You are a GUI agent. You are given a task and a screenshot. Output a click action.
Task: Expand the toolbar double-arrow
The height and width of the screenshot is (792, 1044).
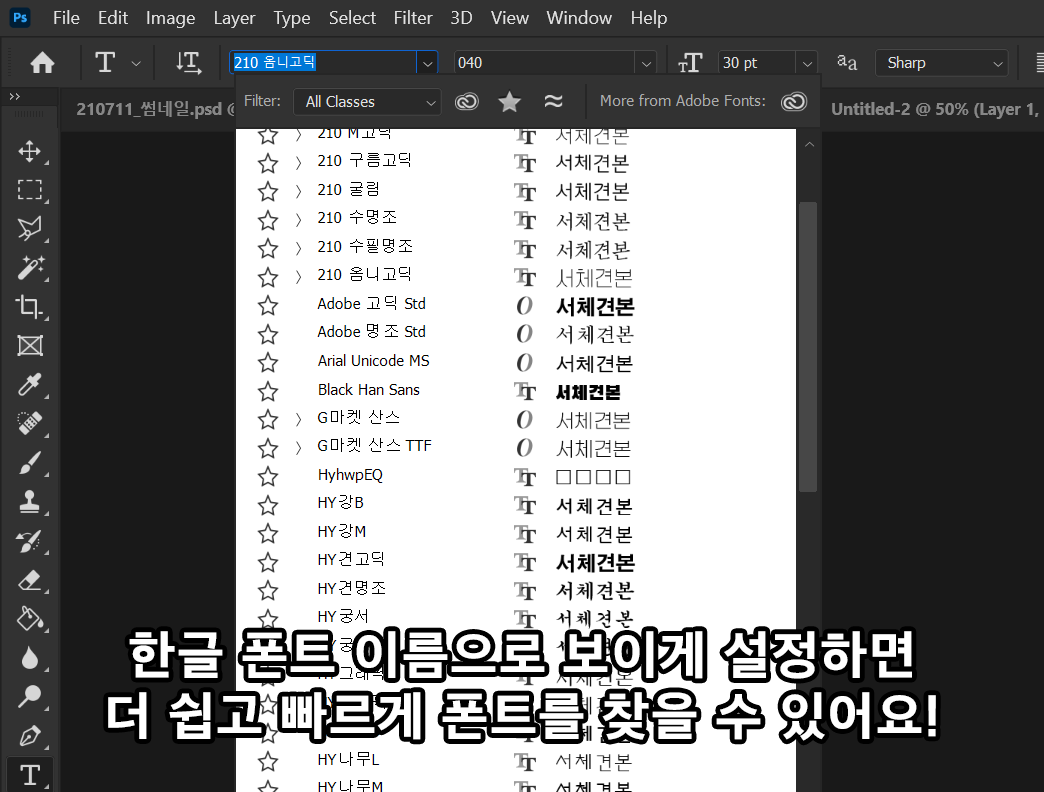pyautogui.click(x=15, y=97)
